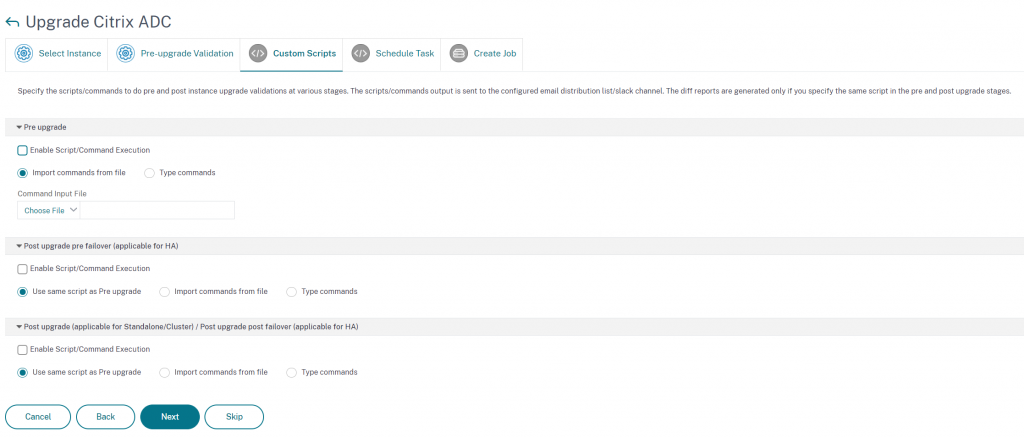Select Type commands in Pre upgrade
Screen dimensions: 1024x438
pyautogui.click(x=149, y=173)
